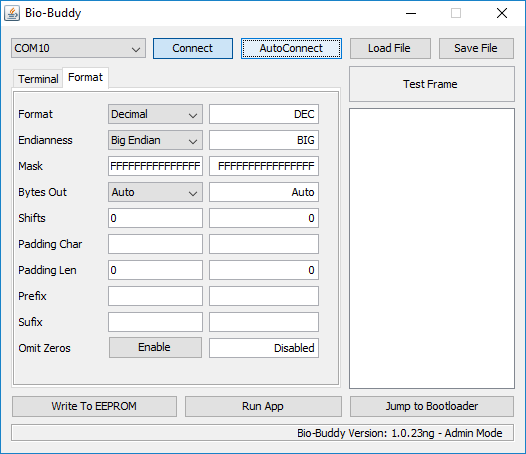
Task: Enable the Omit Zeros option
Action: (x=155, y=348)
